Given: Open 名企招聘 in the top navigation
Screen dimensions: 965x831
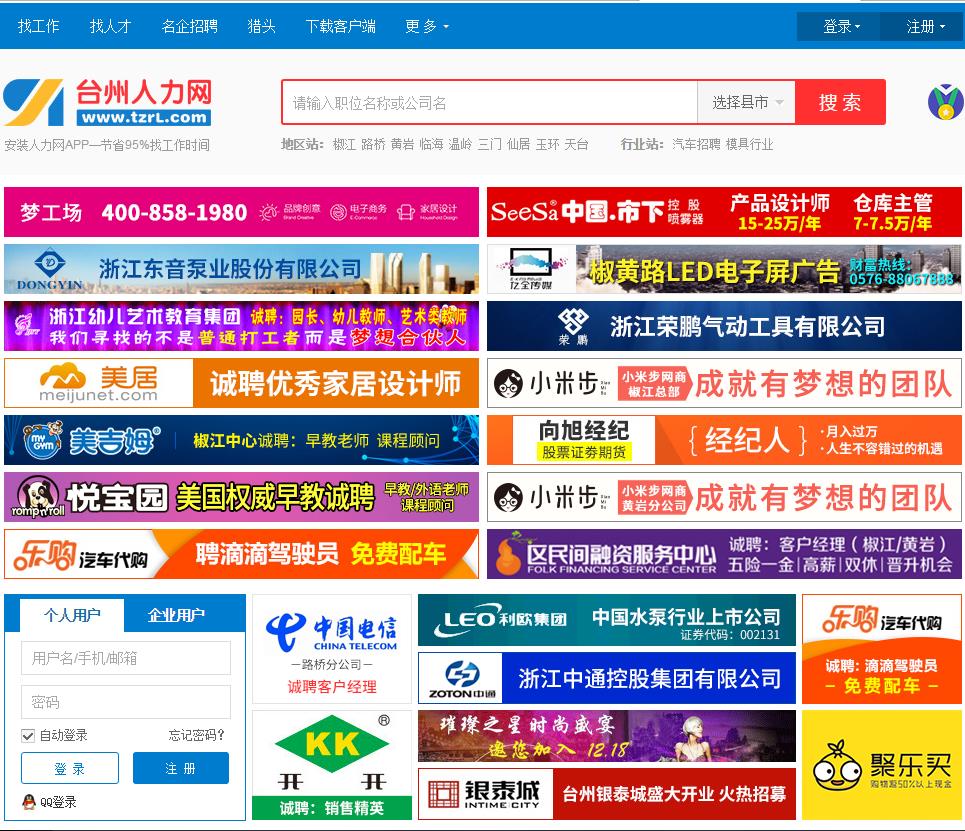Looking at the screenshot, I should (190, 26).
